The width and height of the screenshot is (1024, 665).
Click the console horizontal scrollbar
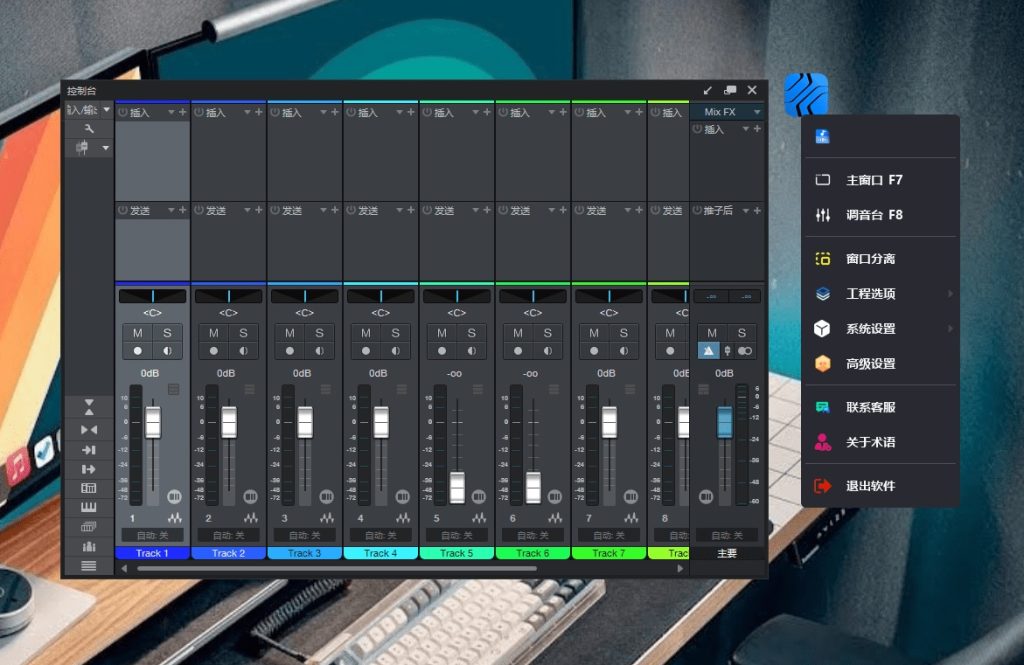coord(337,568)
